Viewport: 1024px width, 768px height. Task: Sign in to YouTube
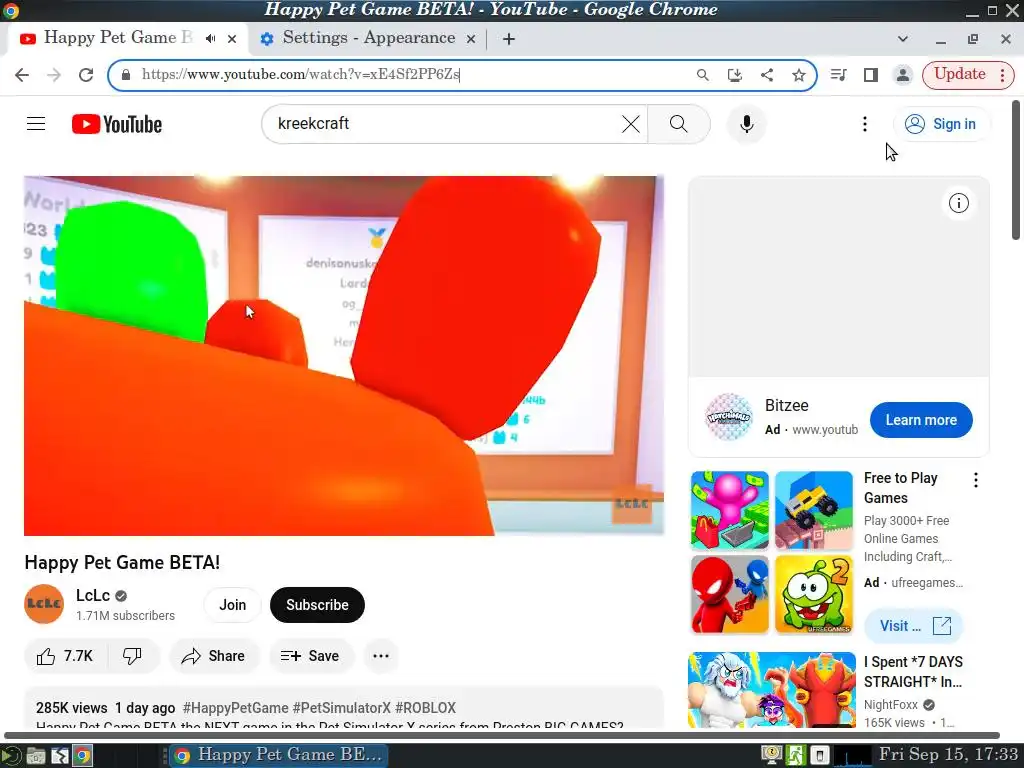point(940,124)
